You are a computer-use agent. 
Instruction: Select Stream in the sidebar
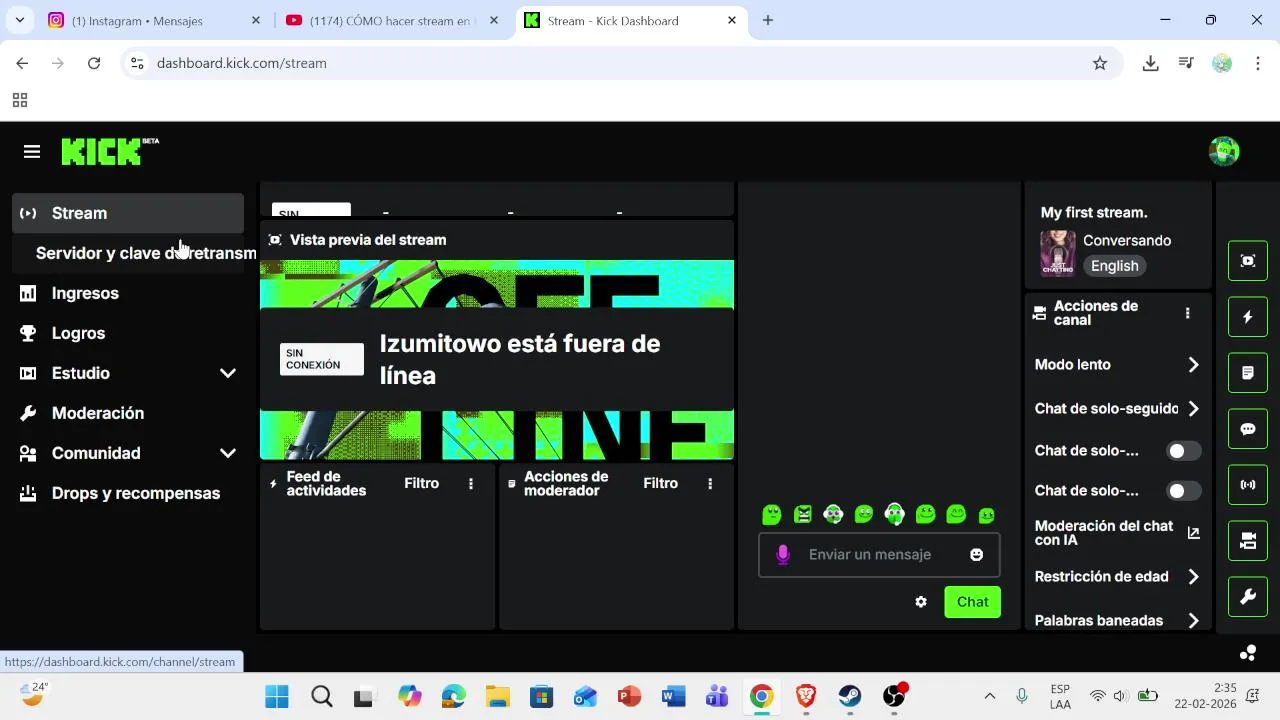point(128,213)
